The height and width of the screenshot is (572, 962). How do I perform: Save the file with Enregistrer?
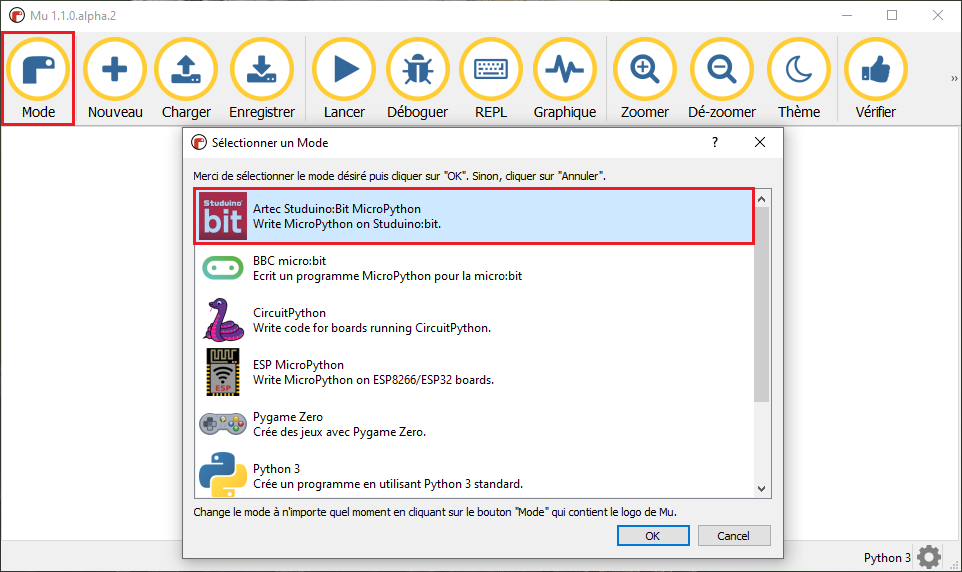point(262,79)
